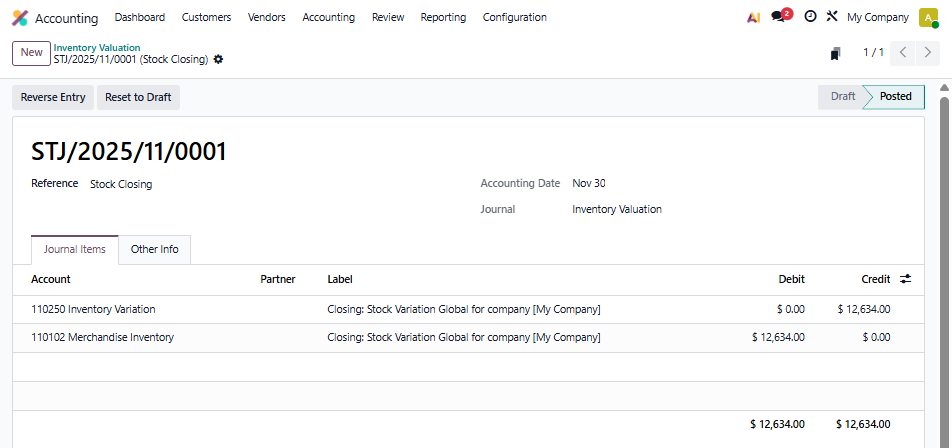Open the Odoo home apps icon
952x448 pixels.
[x=20, y=18]
